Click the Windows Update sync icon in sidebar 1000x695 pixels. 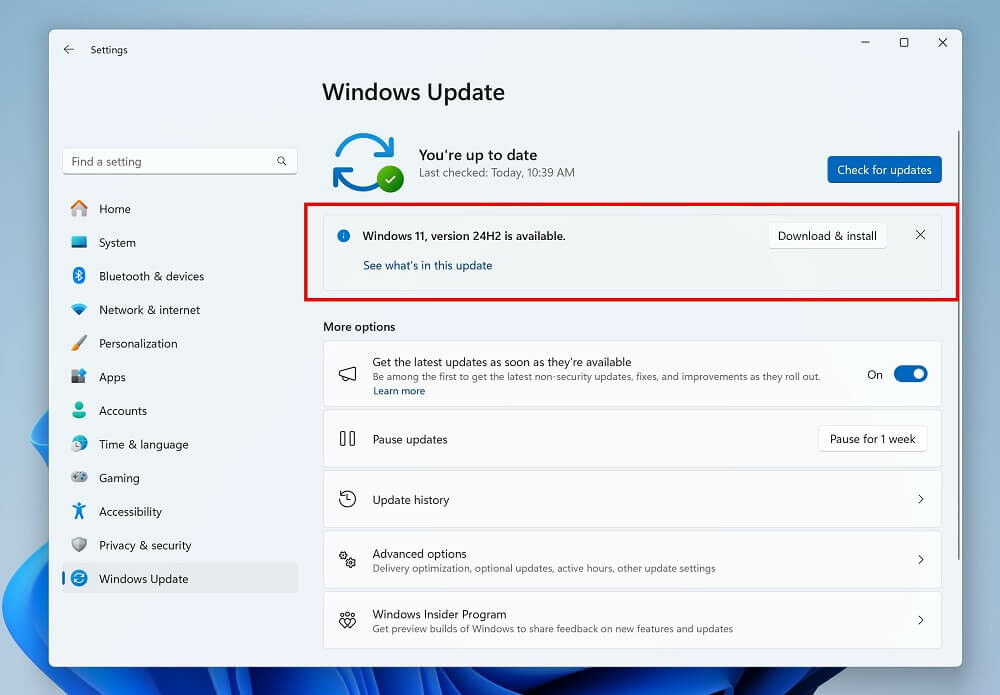[79, 578]
